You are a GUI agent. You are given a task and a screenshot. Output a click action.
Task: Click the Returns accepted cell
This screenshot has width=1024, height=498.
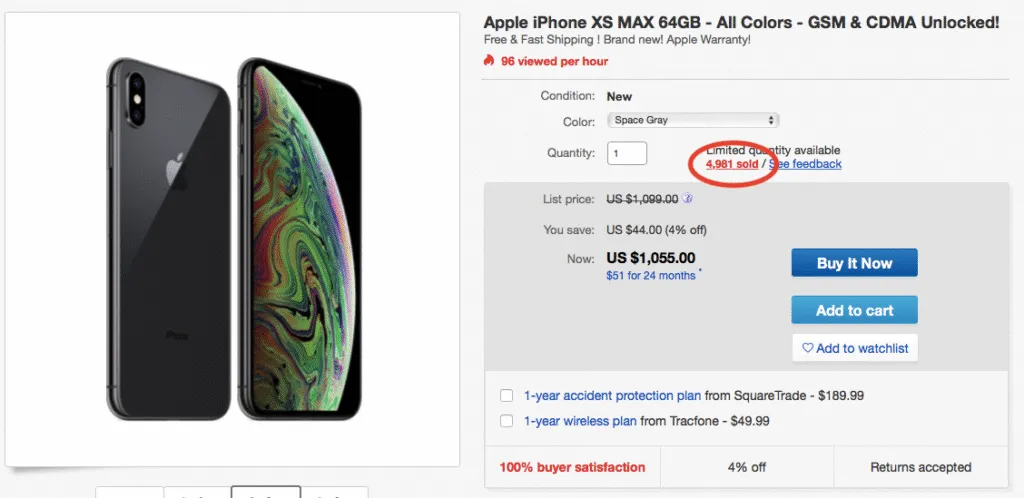[920, 467]
